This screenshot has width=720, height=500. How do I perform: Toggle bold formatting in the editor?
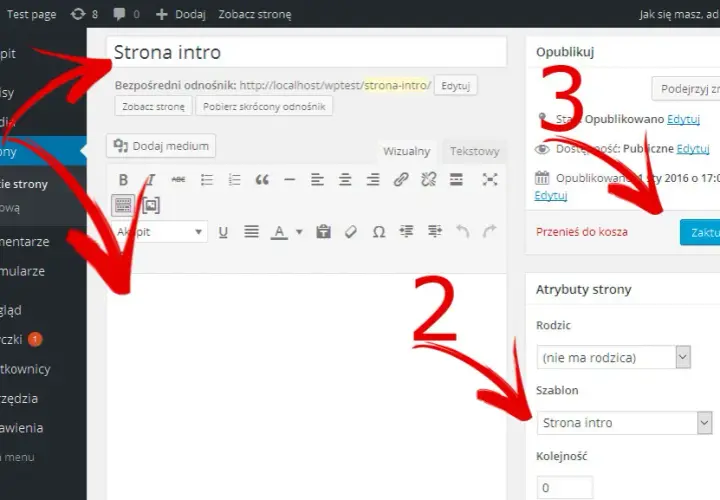click(x=123, y=180)
